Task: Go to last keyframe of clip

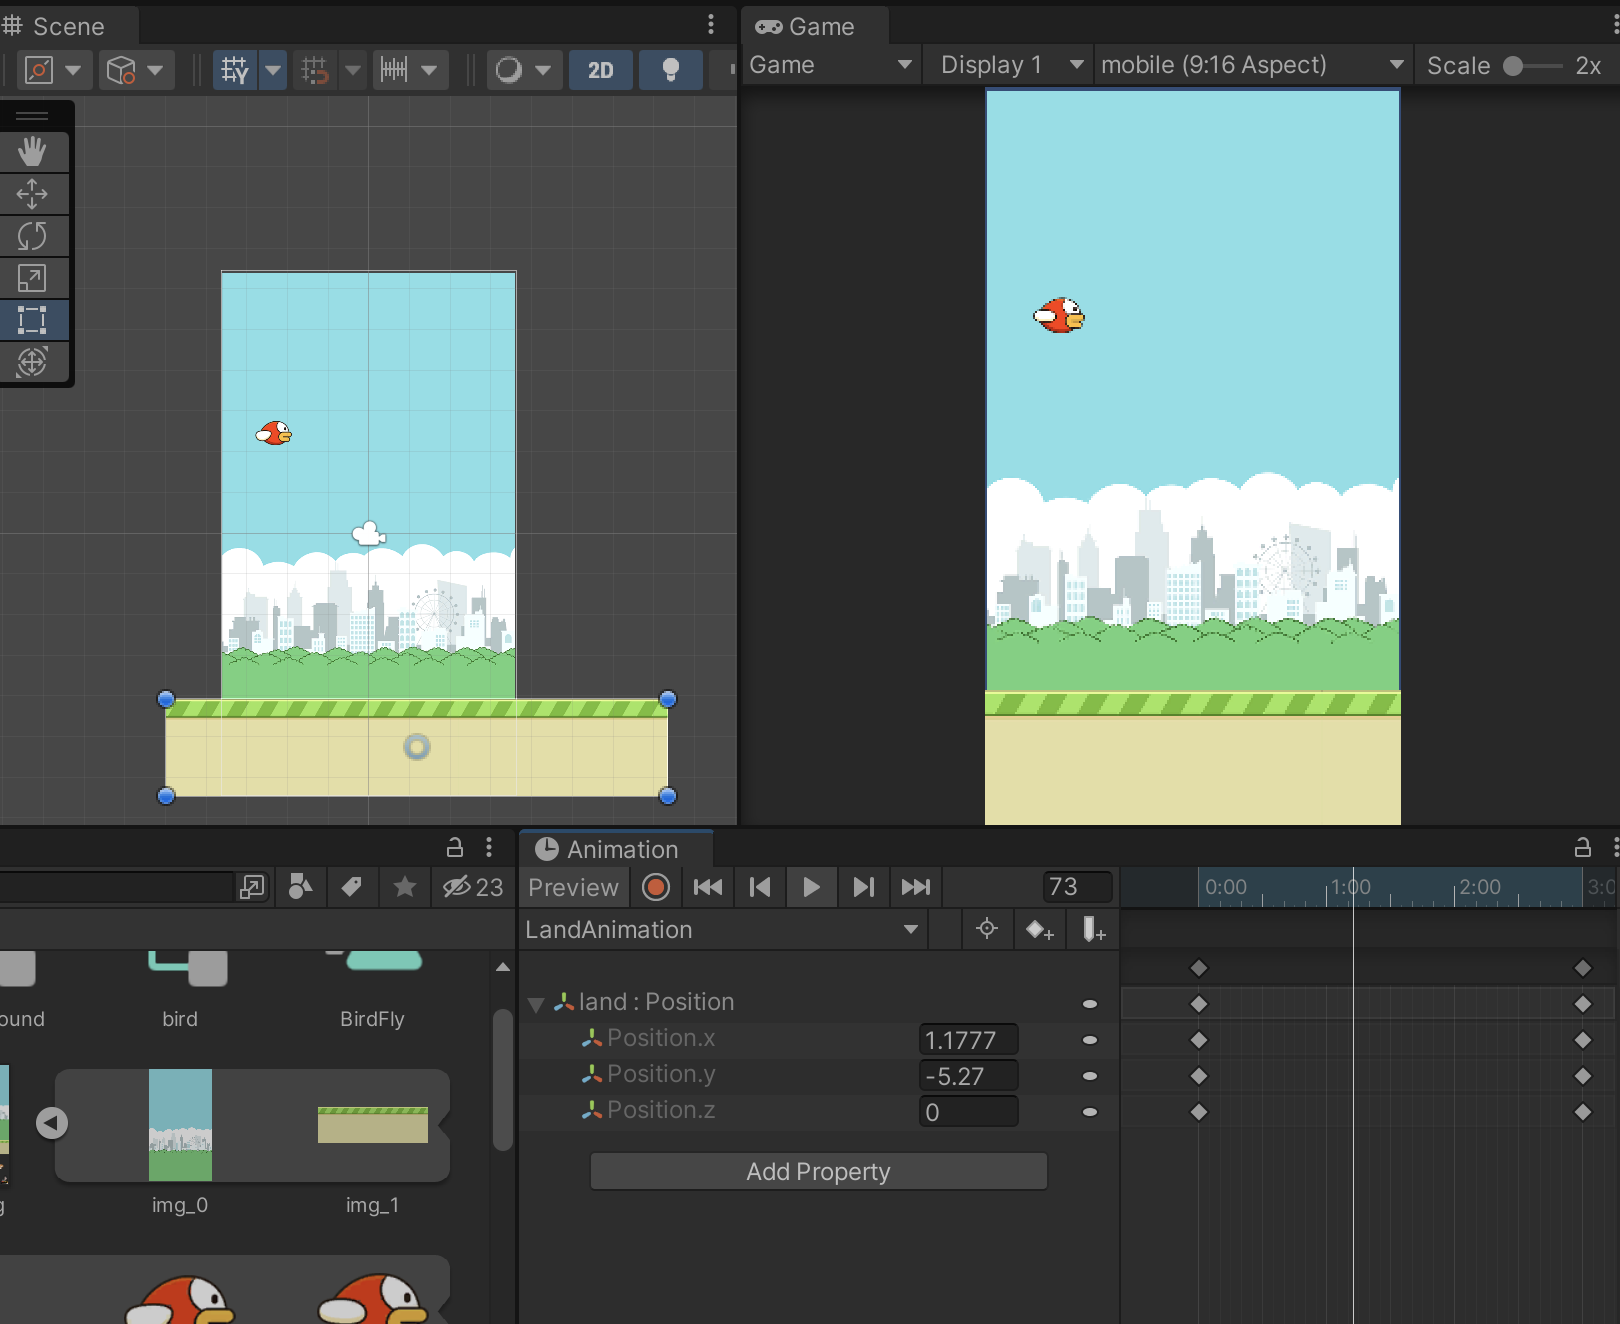Action: click(915, 887)
